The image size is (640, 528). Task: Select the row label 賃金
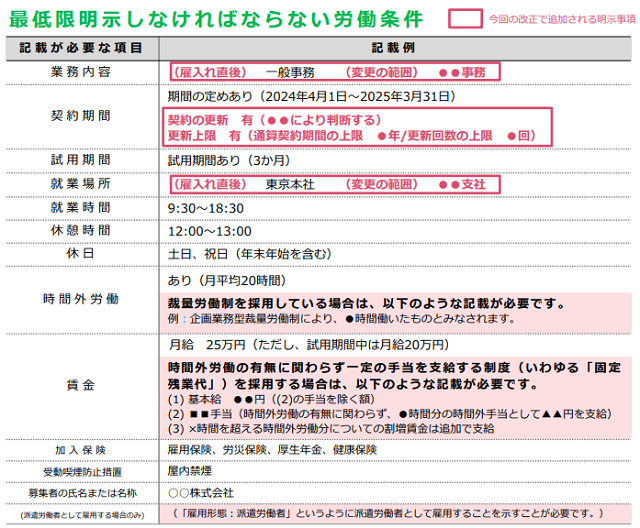81,385
